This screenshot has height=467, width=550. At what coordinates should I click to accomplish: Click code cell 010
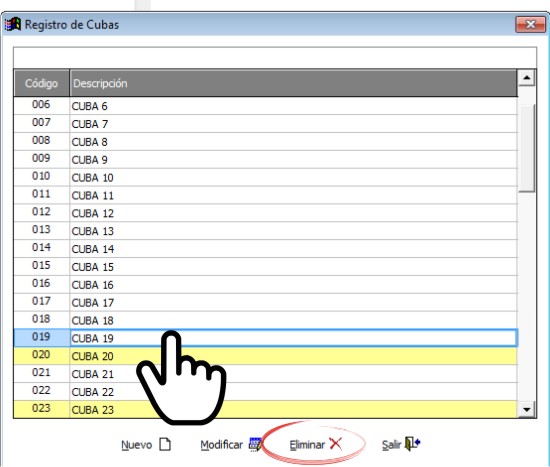(x=41, y=178)
